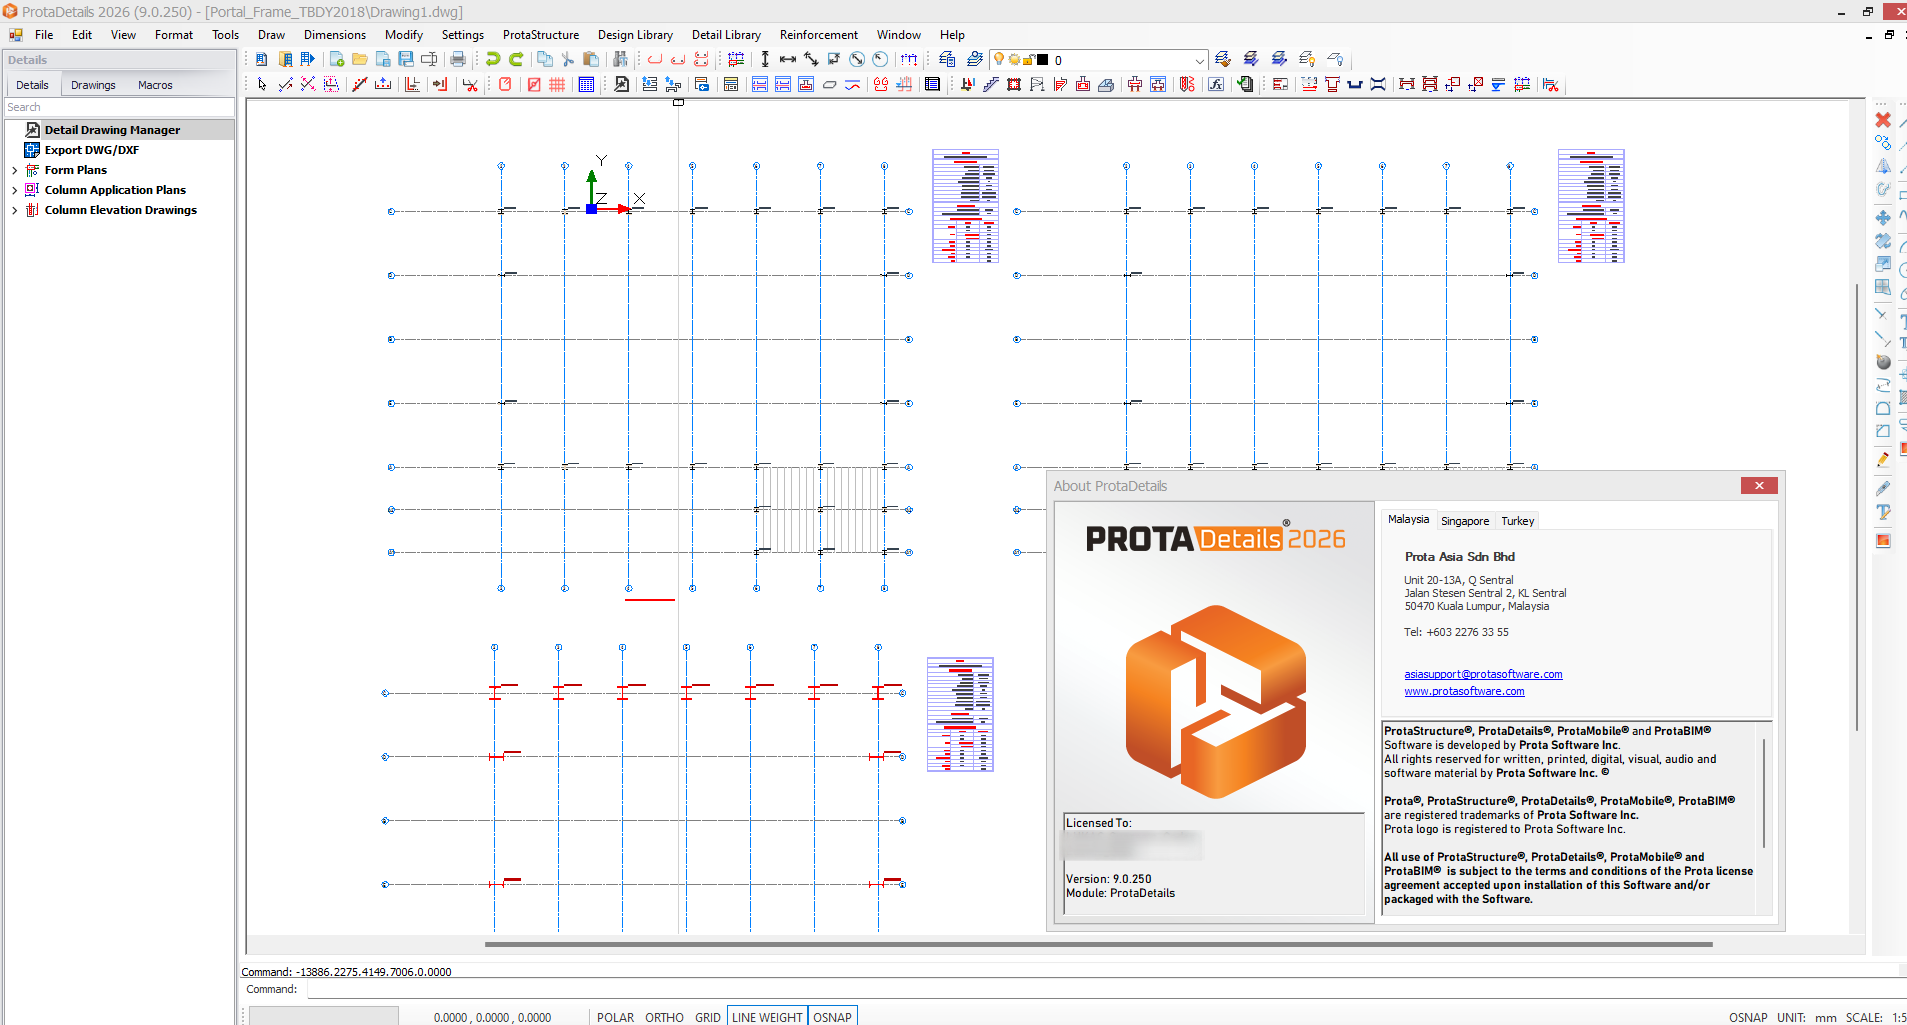Image resolution: width=1907 pixels, height=1025 pixels.
Task: Toggle layer 0 lightbulb on/off
Action: tap(999, 59)
